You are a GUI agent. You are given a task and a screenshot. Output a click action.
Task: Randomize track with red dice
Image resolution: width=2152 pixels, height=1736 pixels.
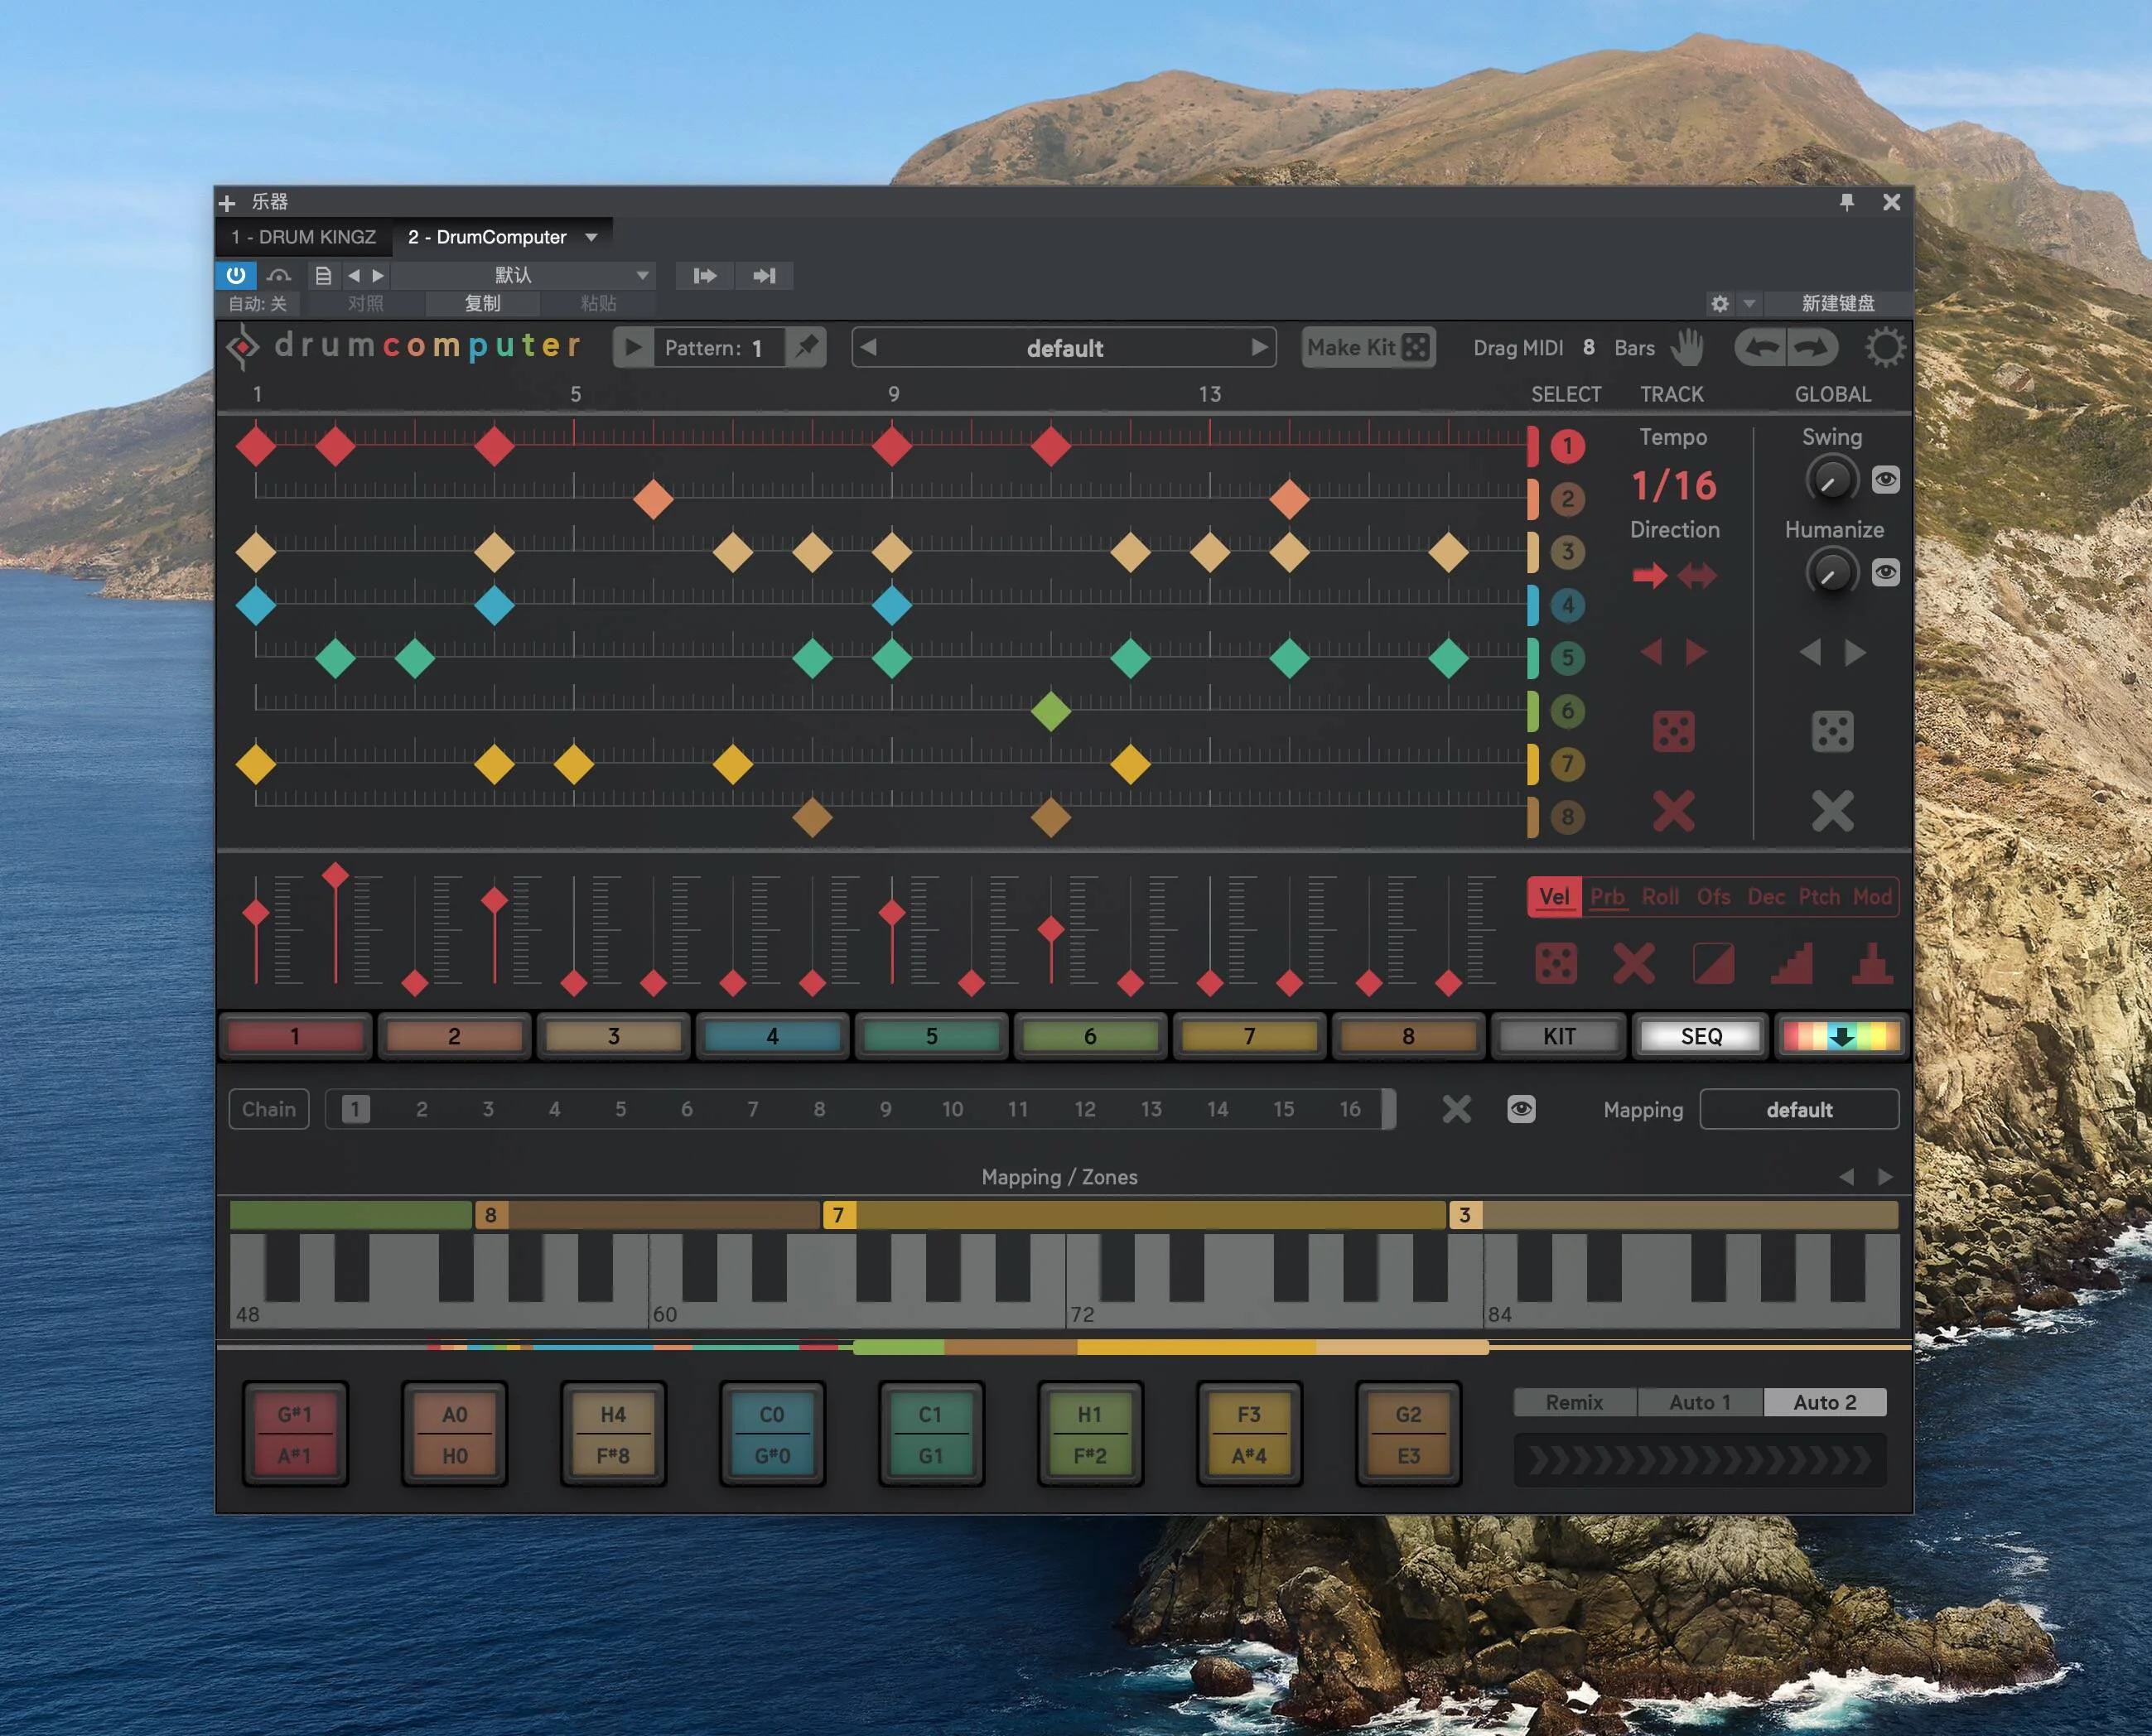(1673, 731)
